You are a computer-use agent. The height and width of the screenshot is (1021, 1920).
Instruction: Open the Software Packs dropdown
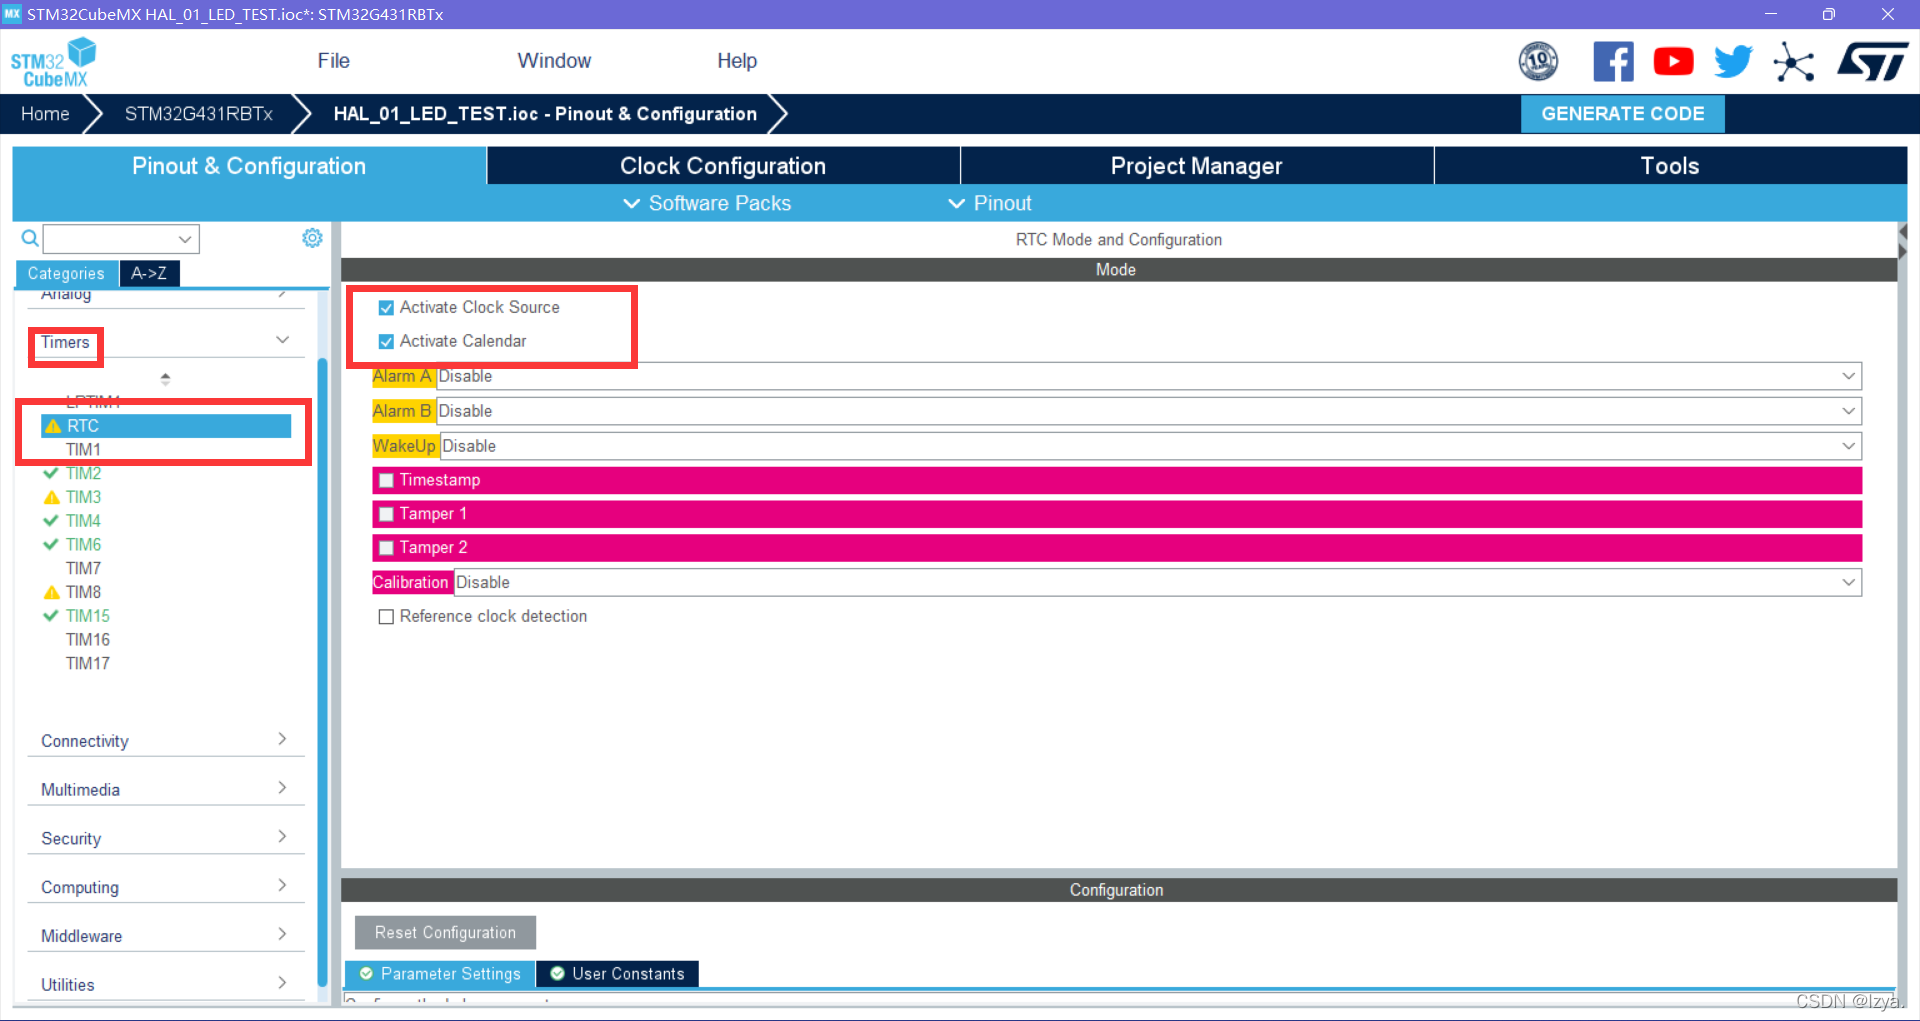707,203
